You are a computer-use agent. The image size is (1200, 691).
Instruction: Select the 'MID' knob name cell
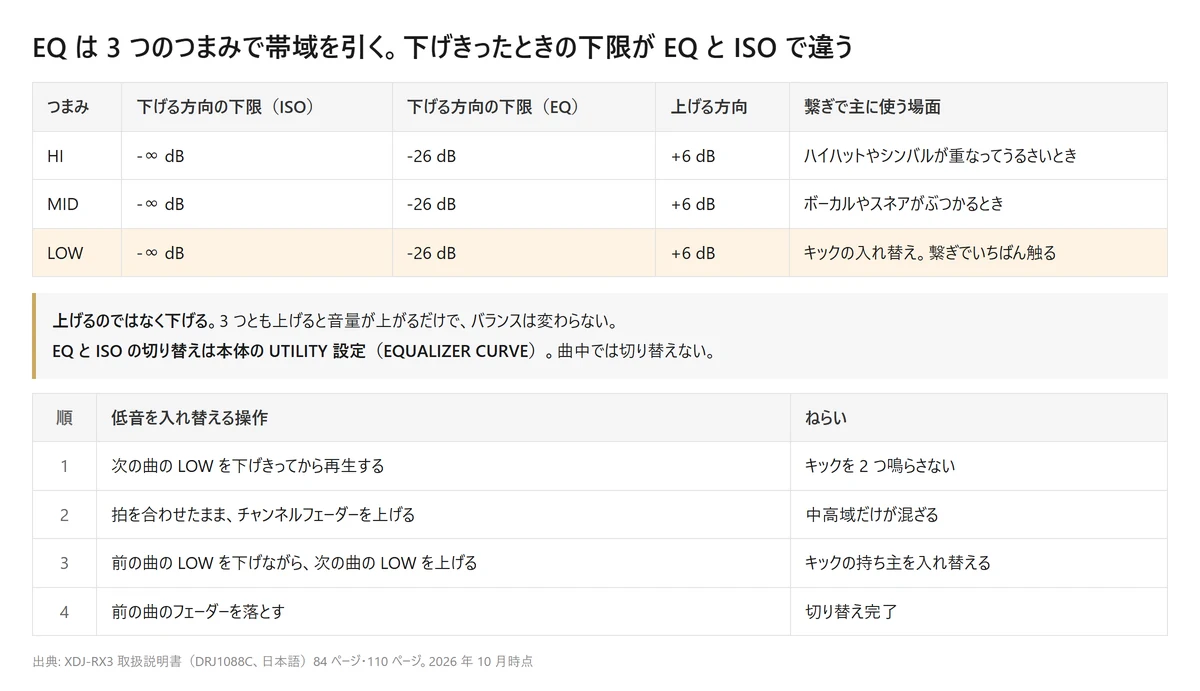[x=77, y=204]
